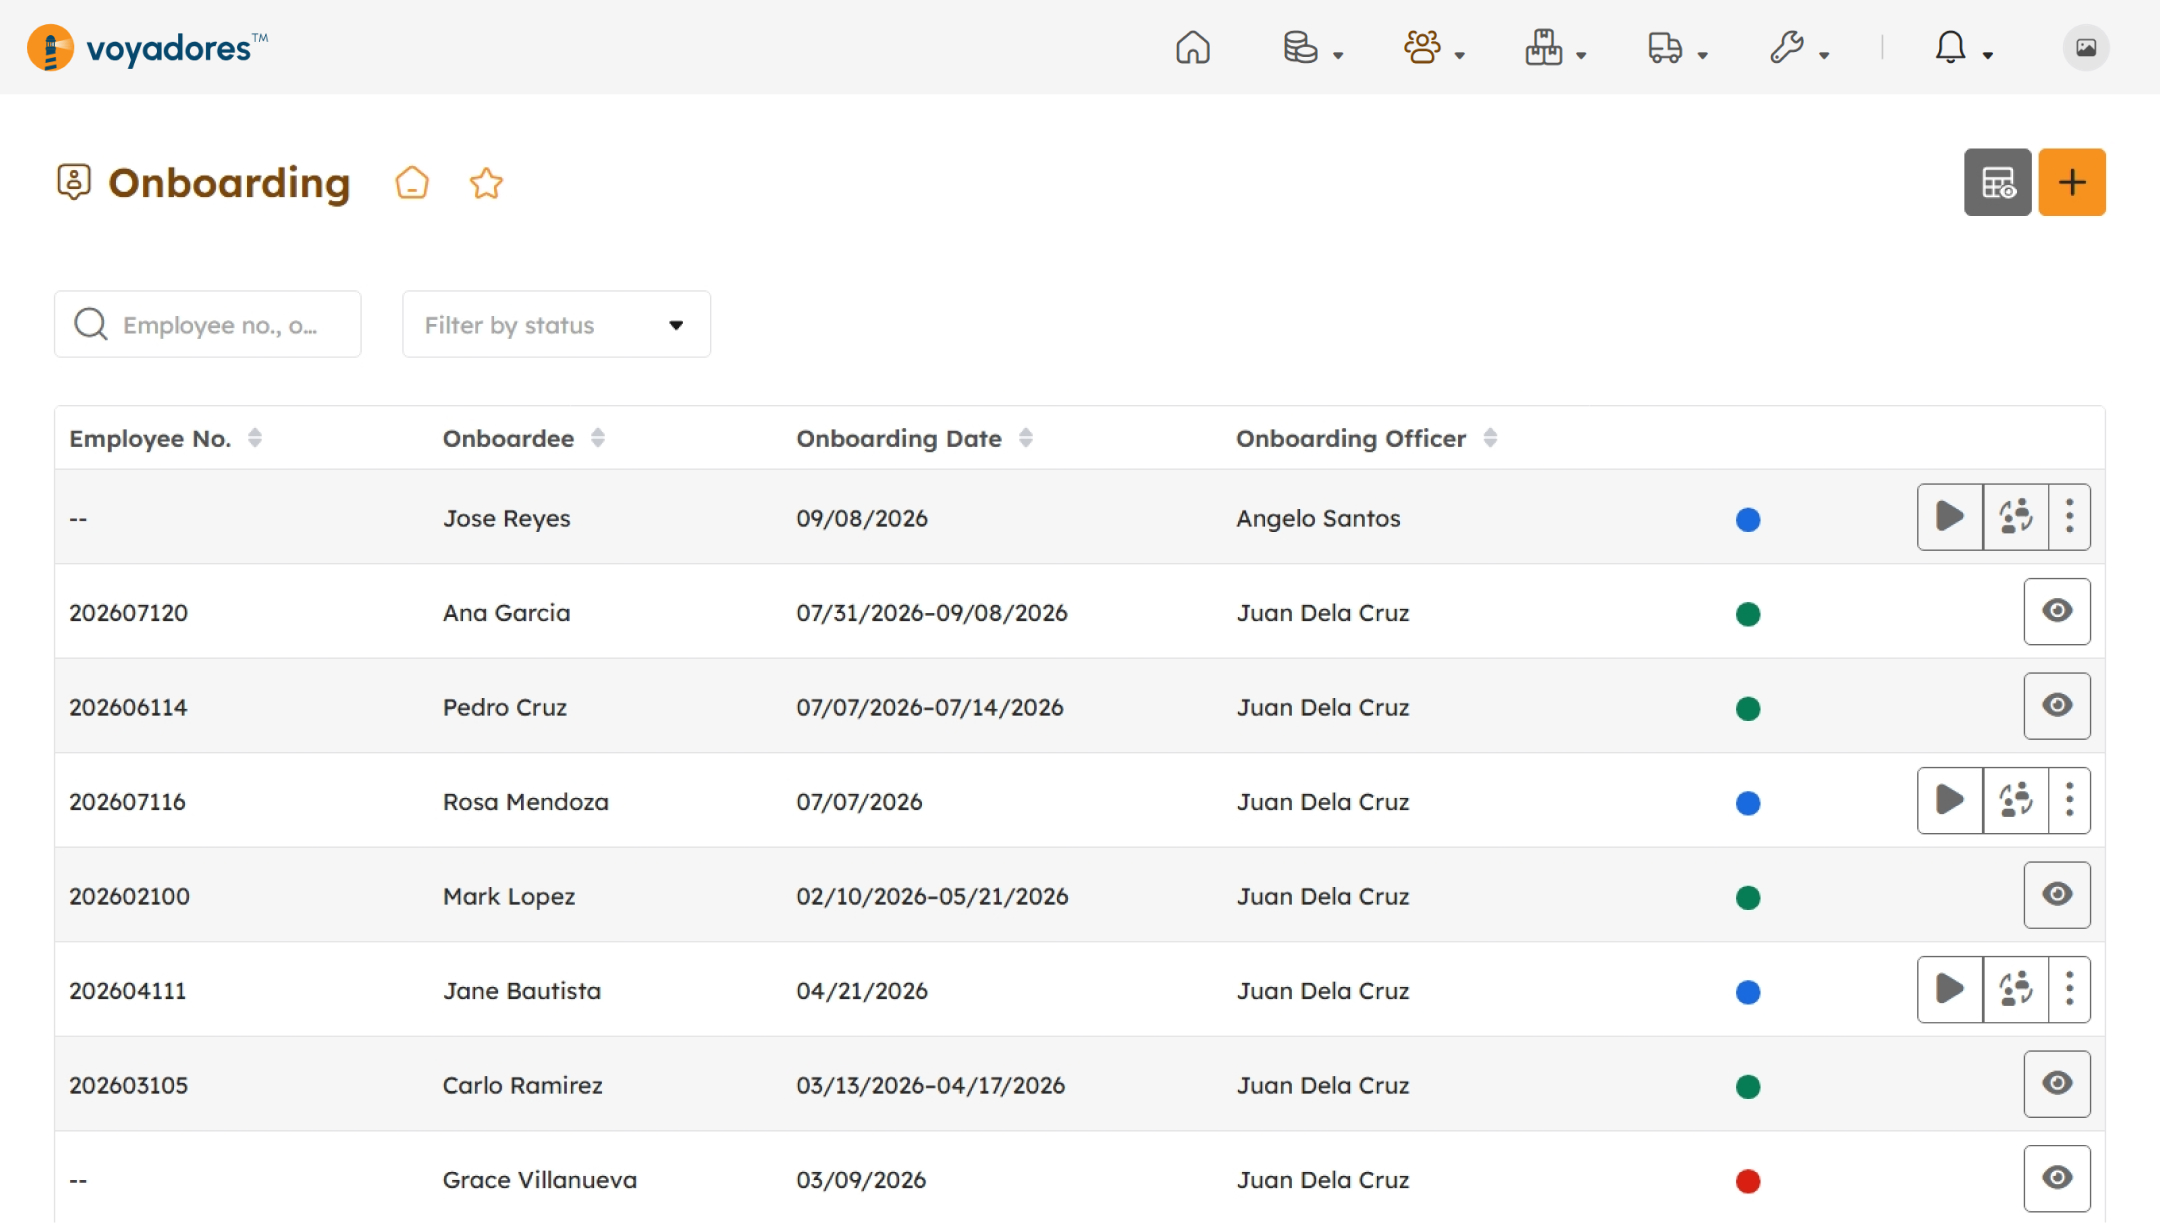Screen dimensions: 2160x1223
Task: View Ana Garcia onboarding record
Action: coord(2057,611)
